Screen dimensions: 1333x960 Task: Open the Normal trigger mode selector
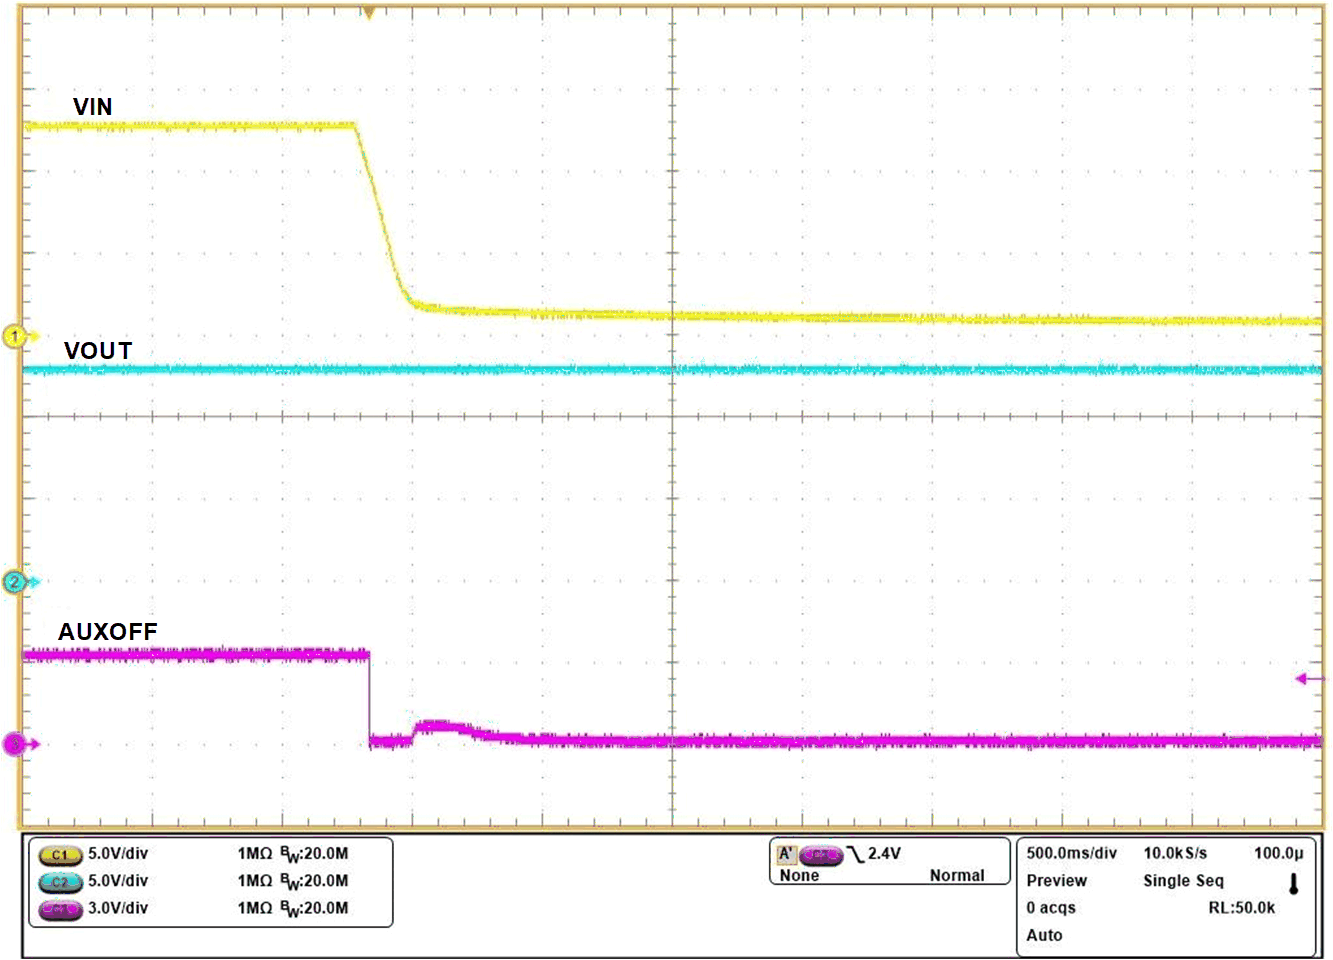pos(957,875)
